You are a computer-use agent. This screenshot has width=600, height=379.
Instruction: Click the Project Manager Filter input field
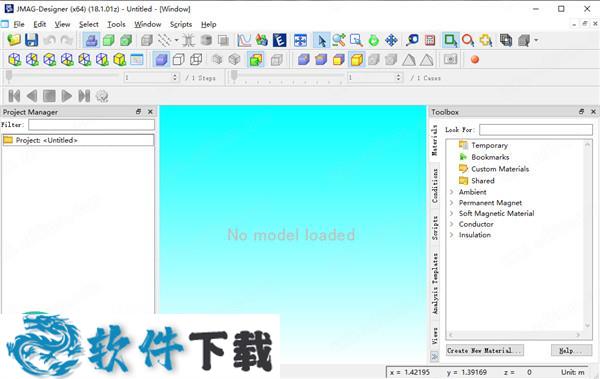(x=91, y=125)
